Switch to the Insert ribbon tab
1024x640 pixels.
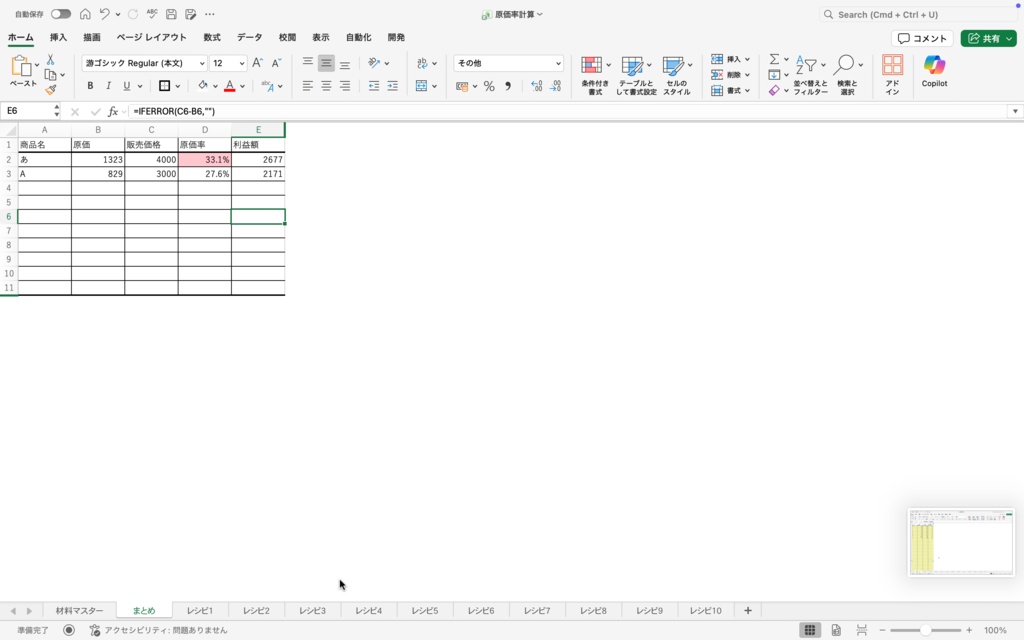click(x=58, y=37)
